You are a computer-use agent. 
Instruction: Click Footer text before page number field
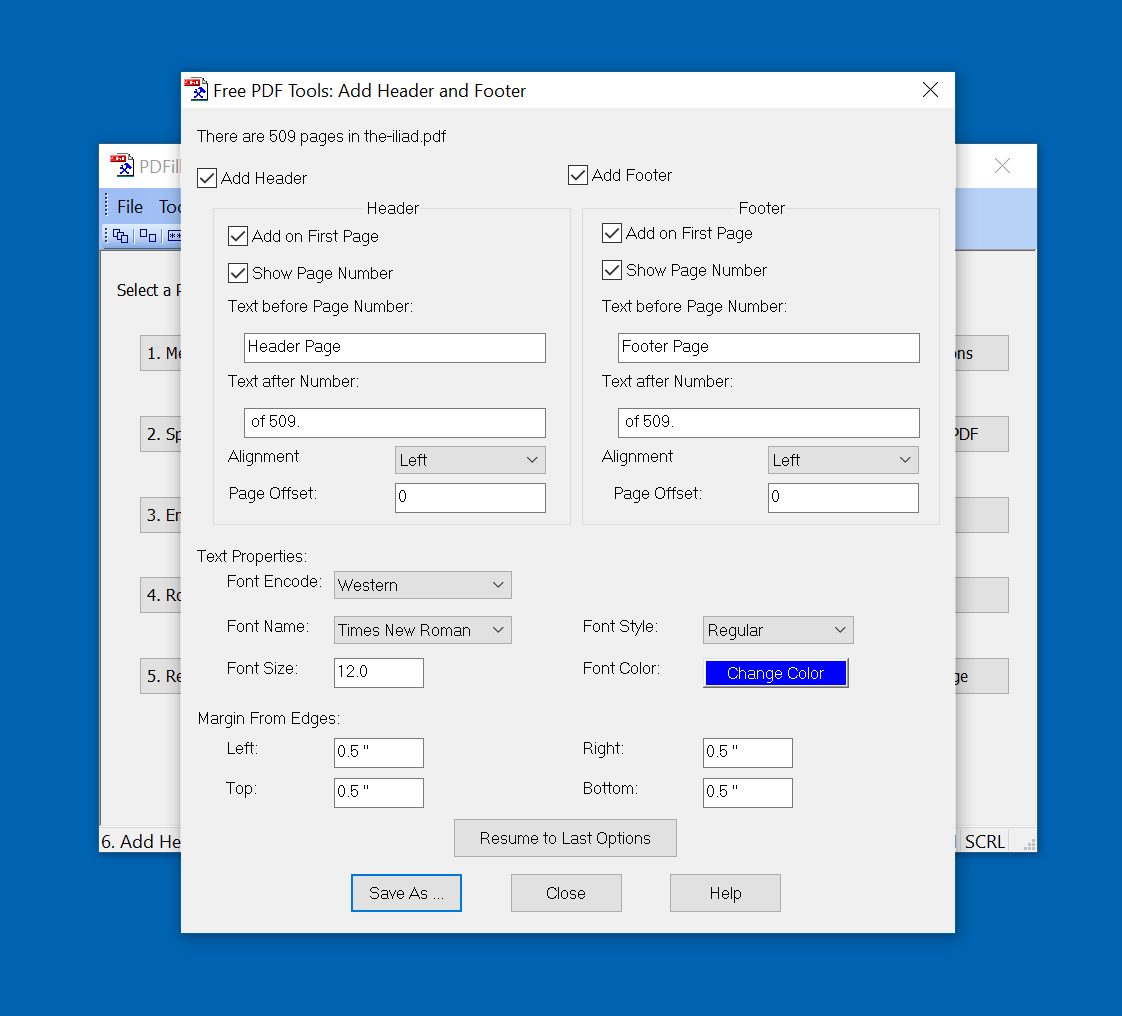(x=769, y=348)
